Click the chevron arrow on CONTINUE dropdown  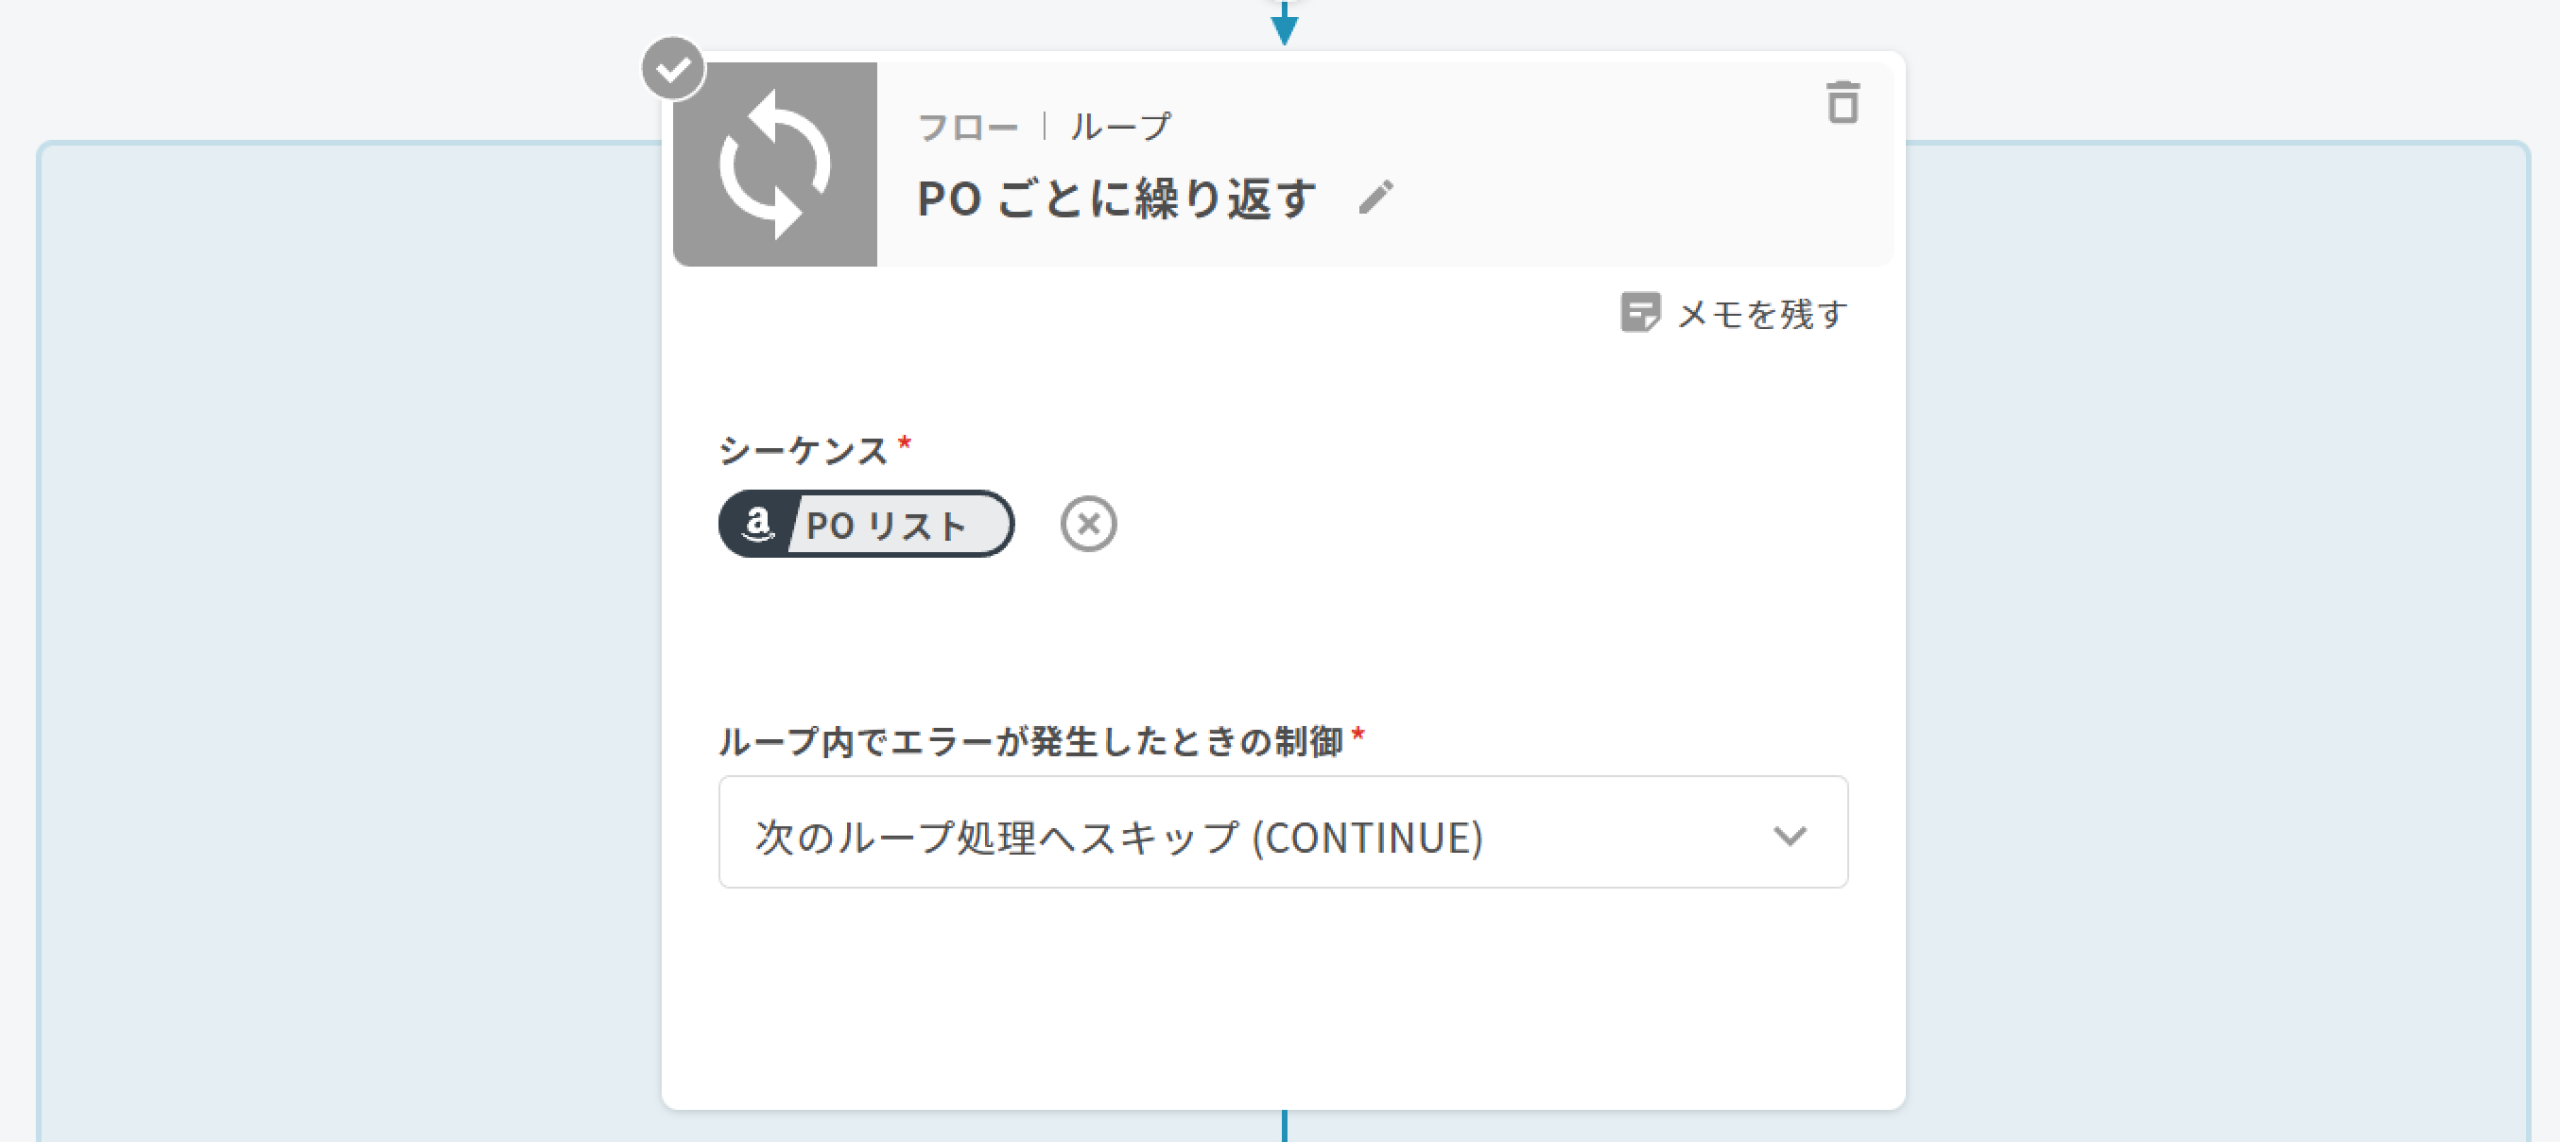1789,835
